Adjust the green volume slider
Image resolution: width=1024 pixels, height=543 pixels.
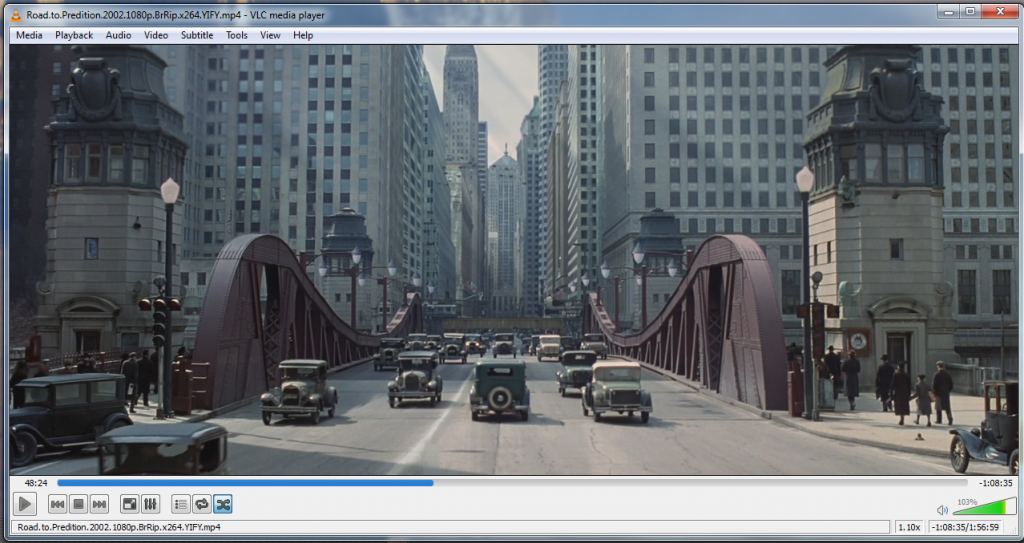(984, 506)
